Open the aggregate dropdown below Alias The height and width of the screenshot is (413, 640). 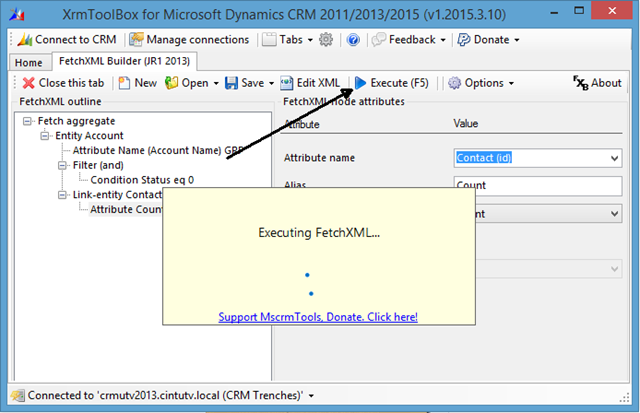(614, 214)
